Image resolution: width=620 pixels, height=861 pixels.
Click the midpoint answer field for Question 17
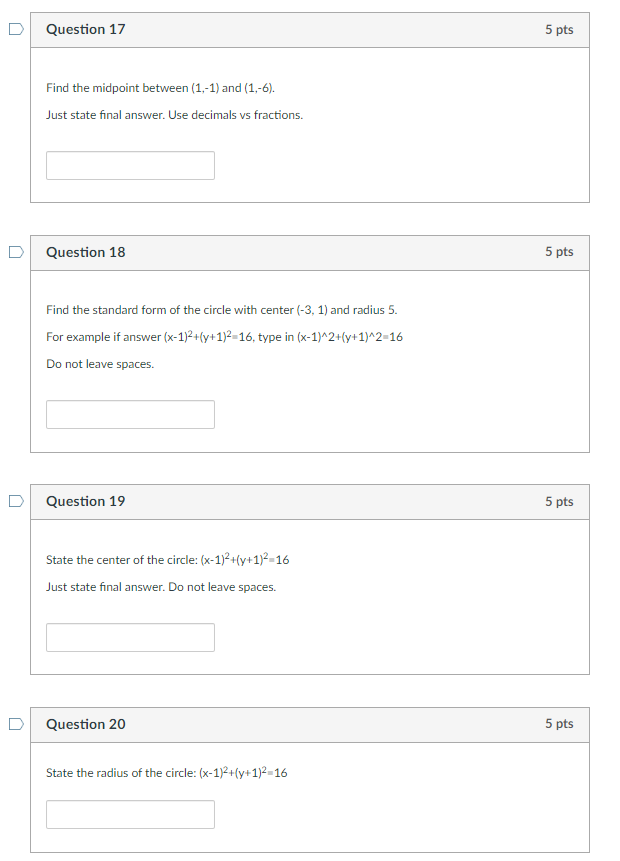pos(130,165)
